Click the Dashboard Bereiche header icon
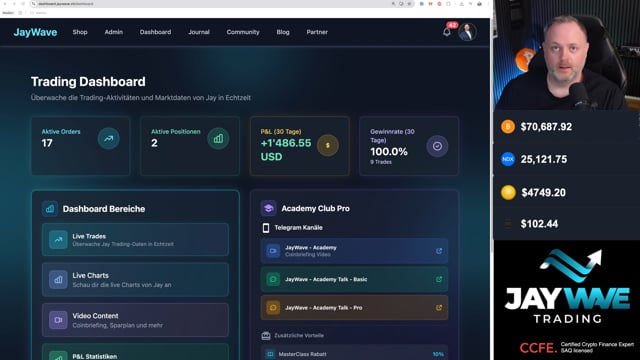The height and width of the screenshot is (360, 640). [x=50, y=209]
